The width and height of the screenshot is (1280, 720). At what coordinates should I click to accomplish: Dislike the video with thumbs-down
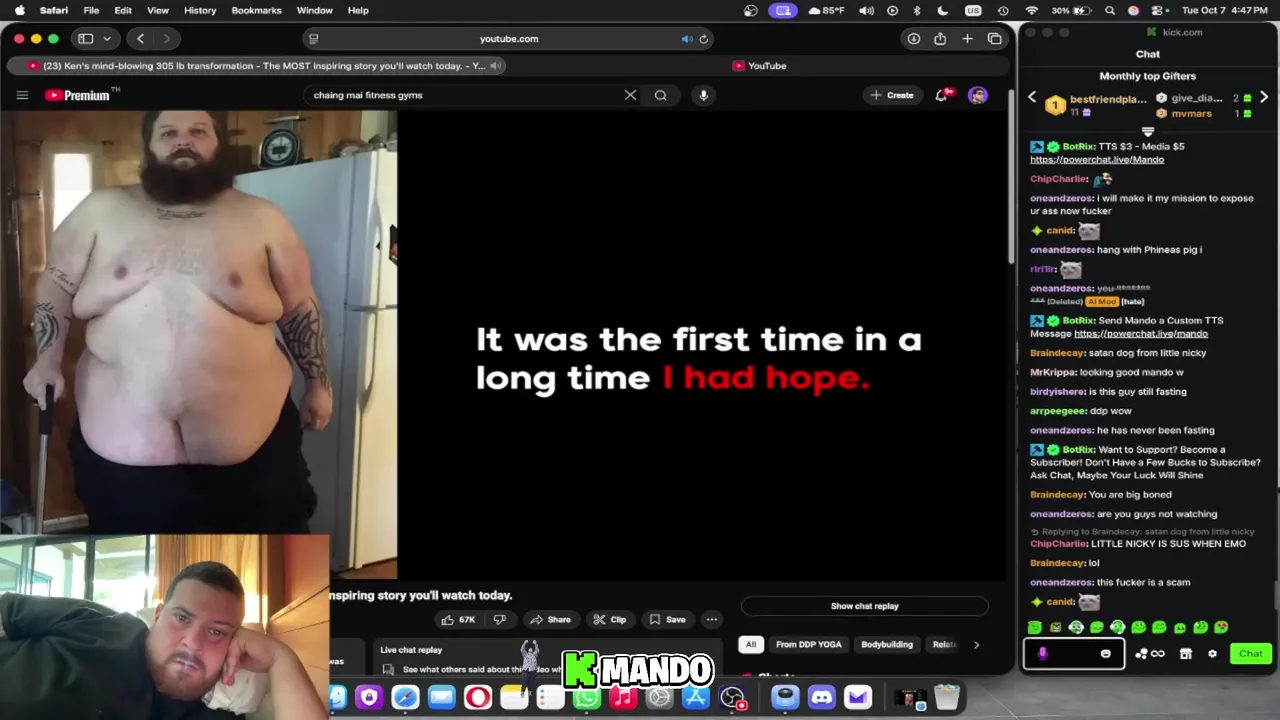coord(500,619)
